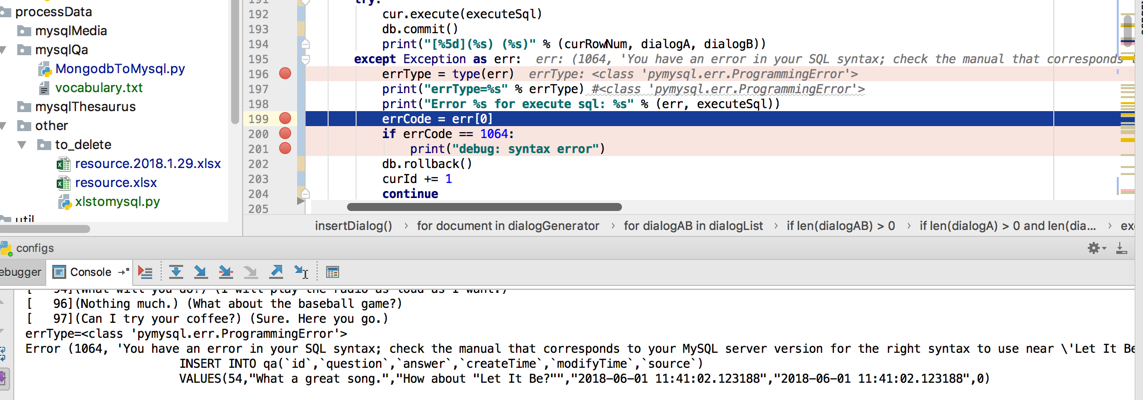
Task: Click insertDialog() breadcrumb
Action: [x=354, y=226]
